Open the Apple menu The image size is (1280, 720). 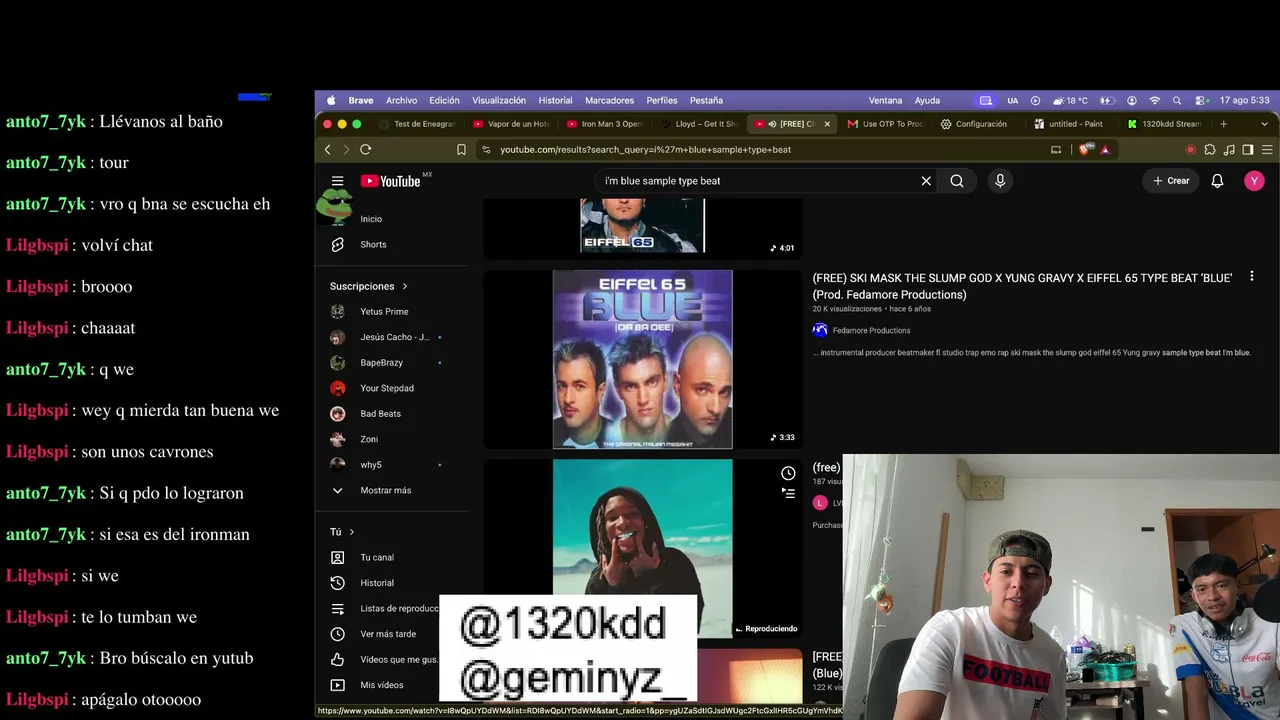[x=331, y=100]
